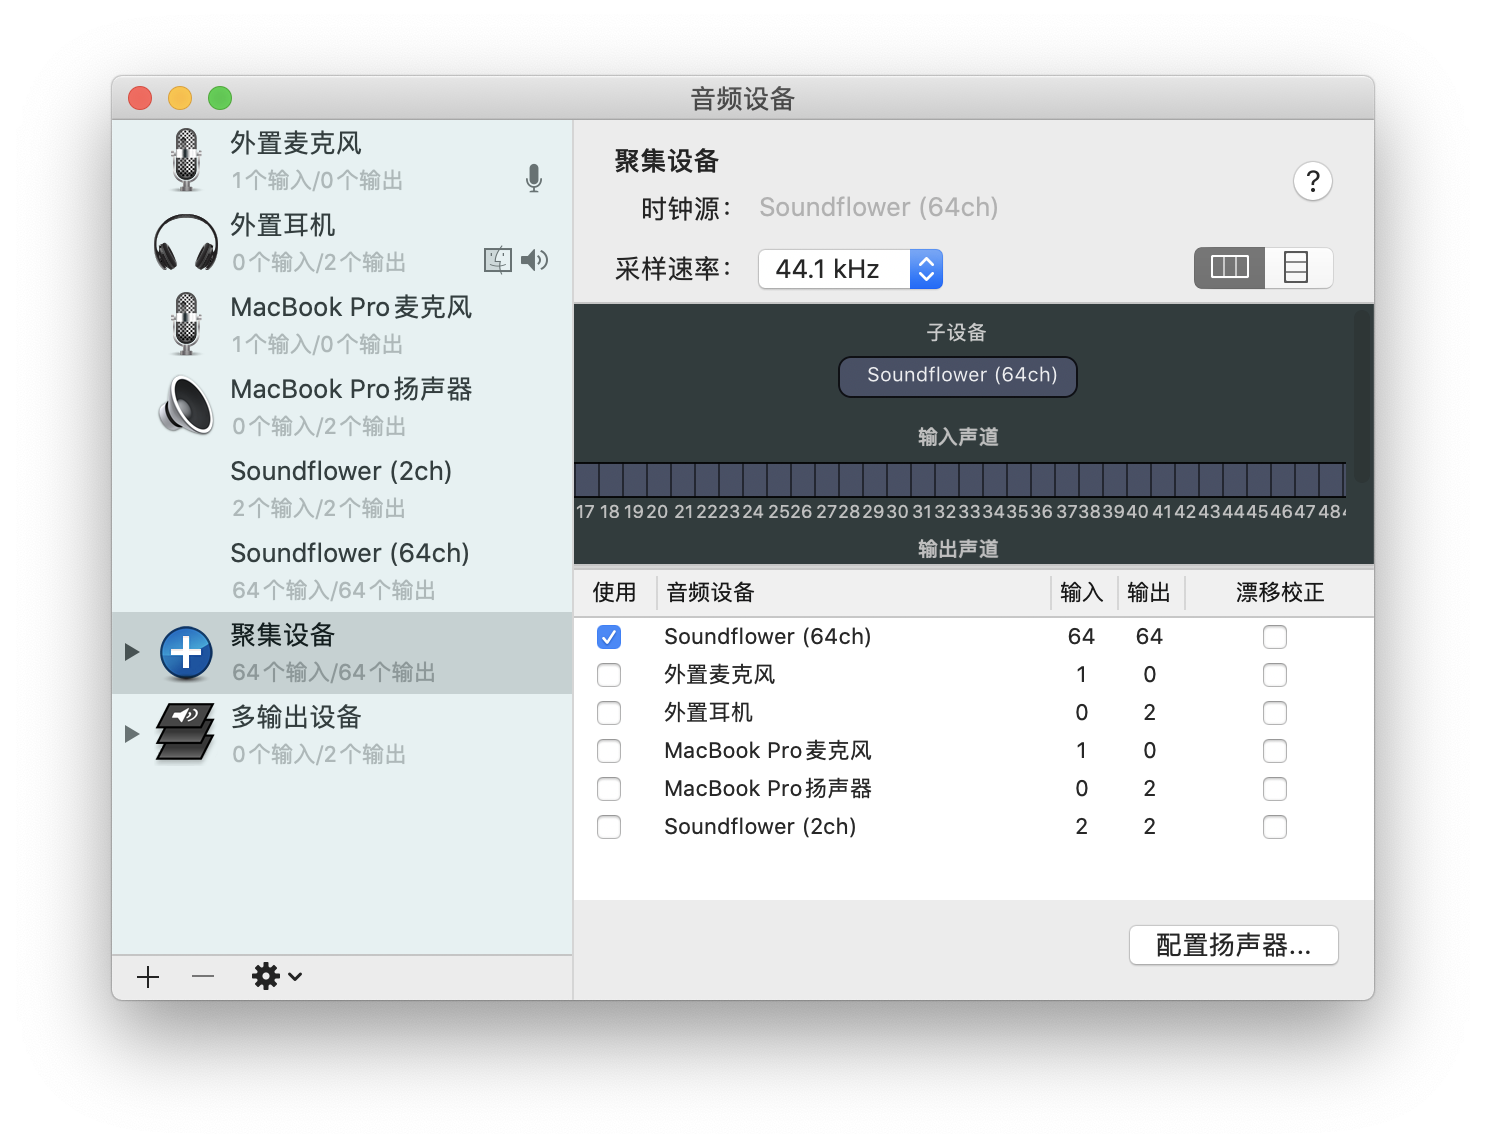Image resolution: width=1486 pixels, height=1148 pixels.
Task: Select Soundflower (2ch) in device list
Action: pos(341,488)
